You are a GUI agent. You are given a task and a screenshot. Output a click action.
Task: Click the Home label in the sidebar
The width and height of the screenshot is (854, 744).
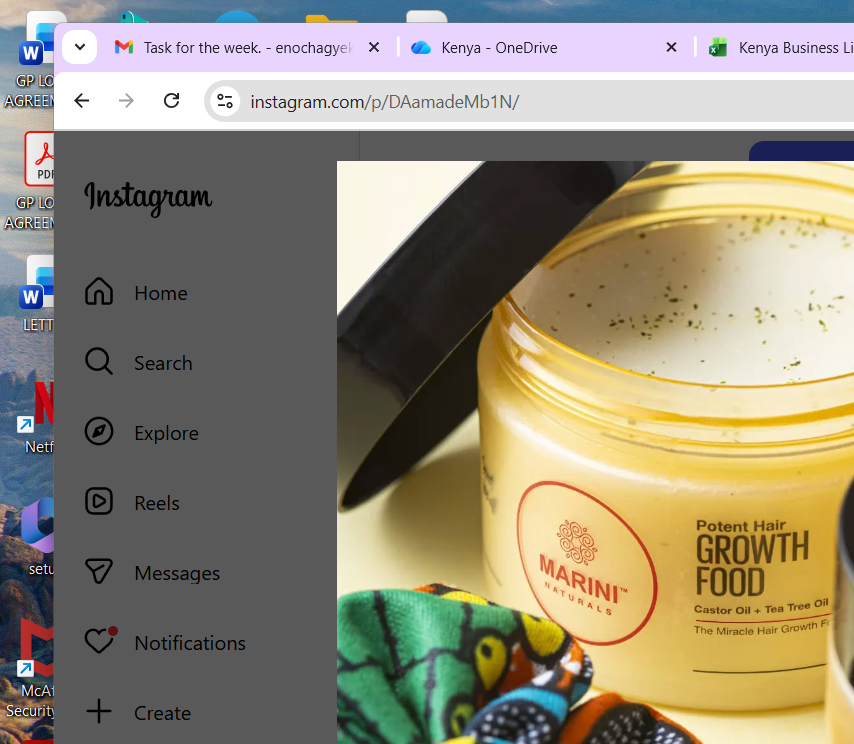click(x=161, y=293)
